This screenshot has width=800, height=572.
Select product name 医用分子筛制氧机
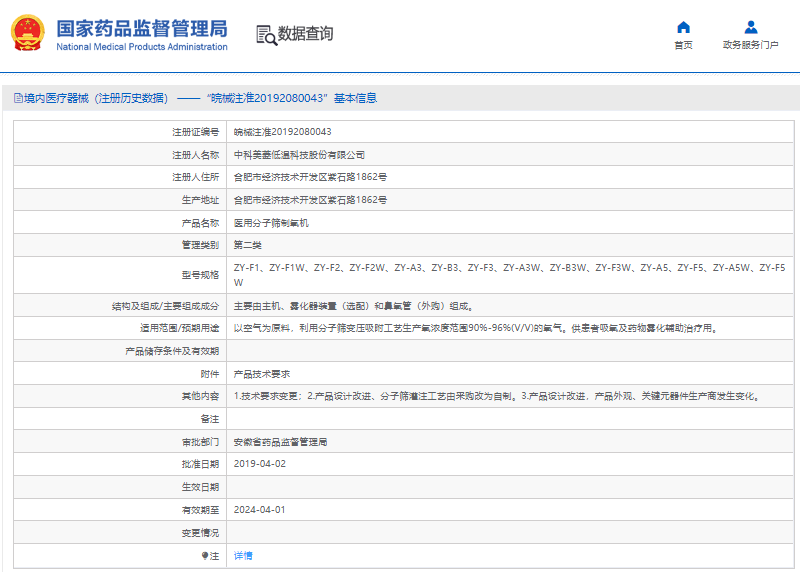point(271,223)
